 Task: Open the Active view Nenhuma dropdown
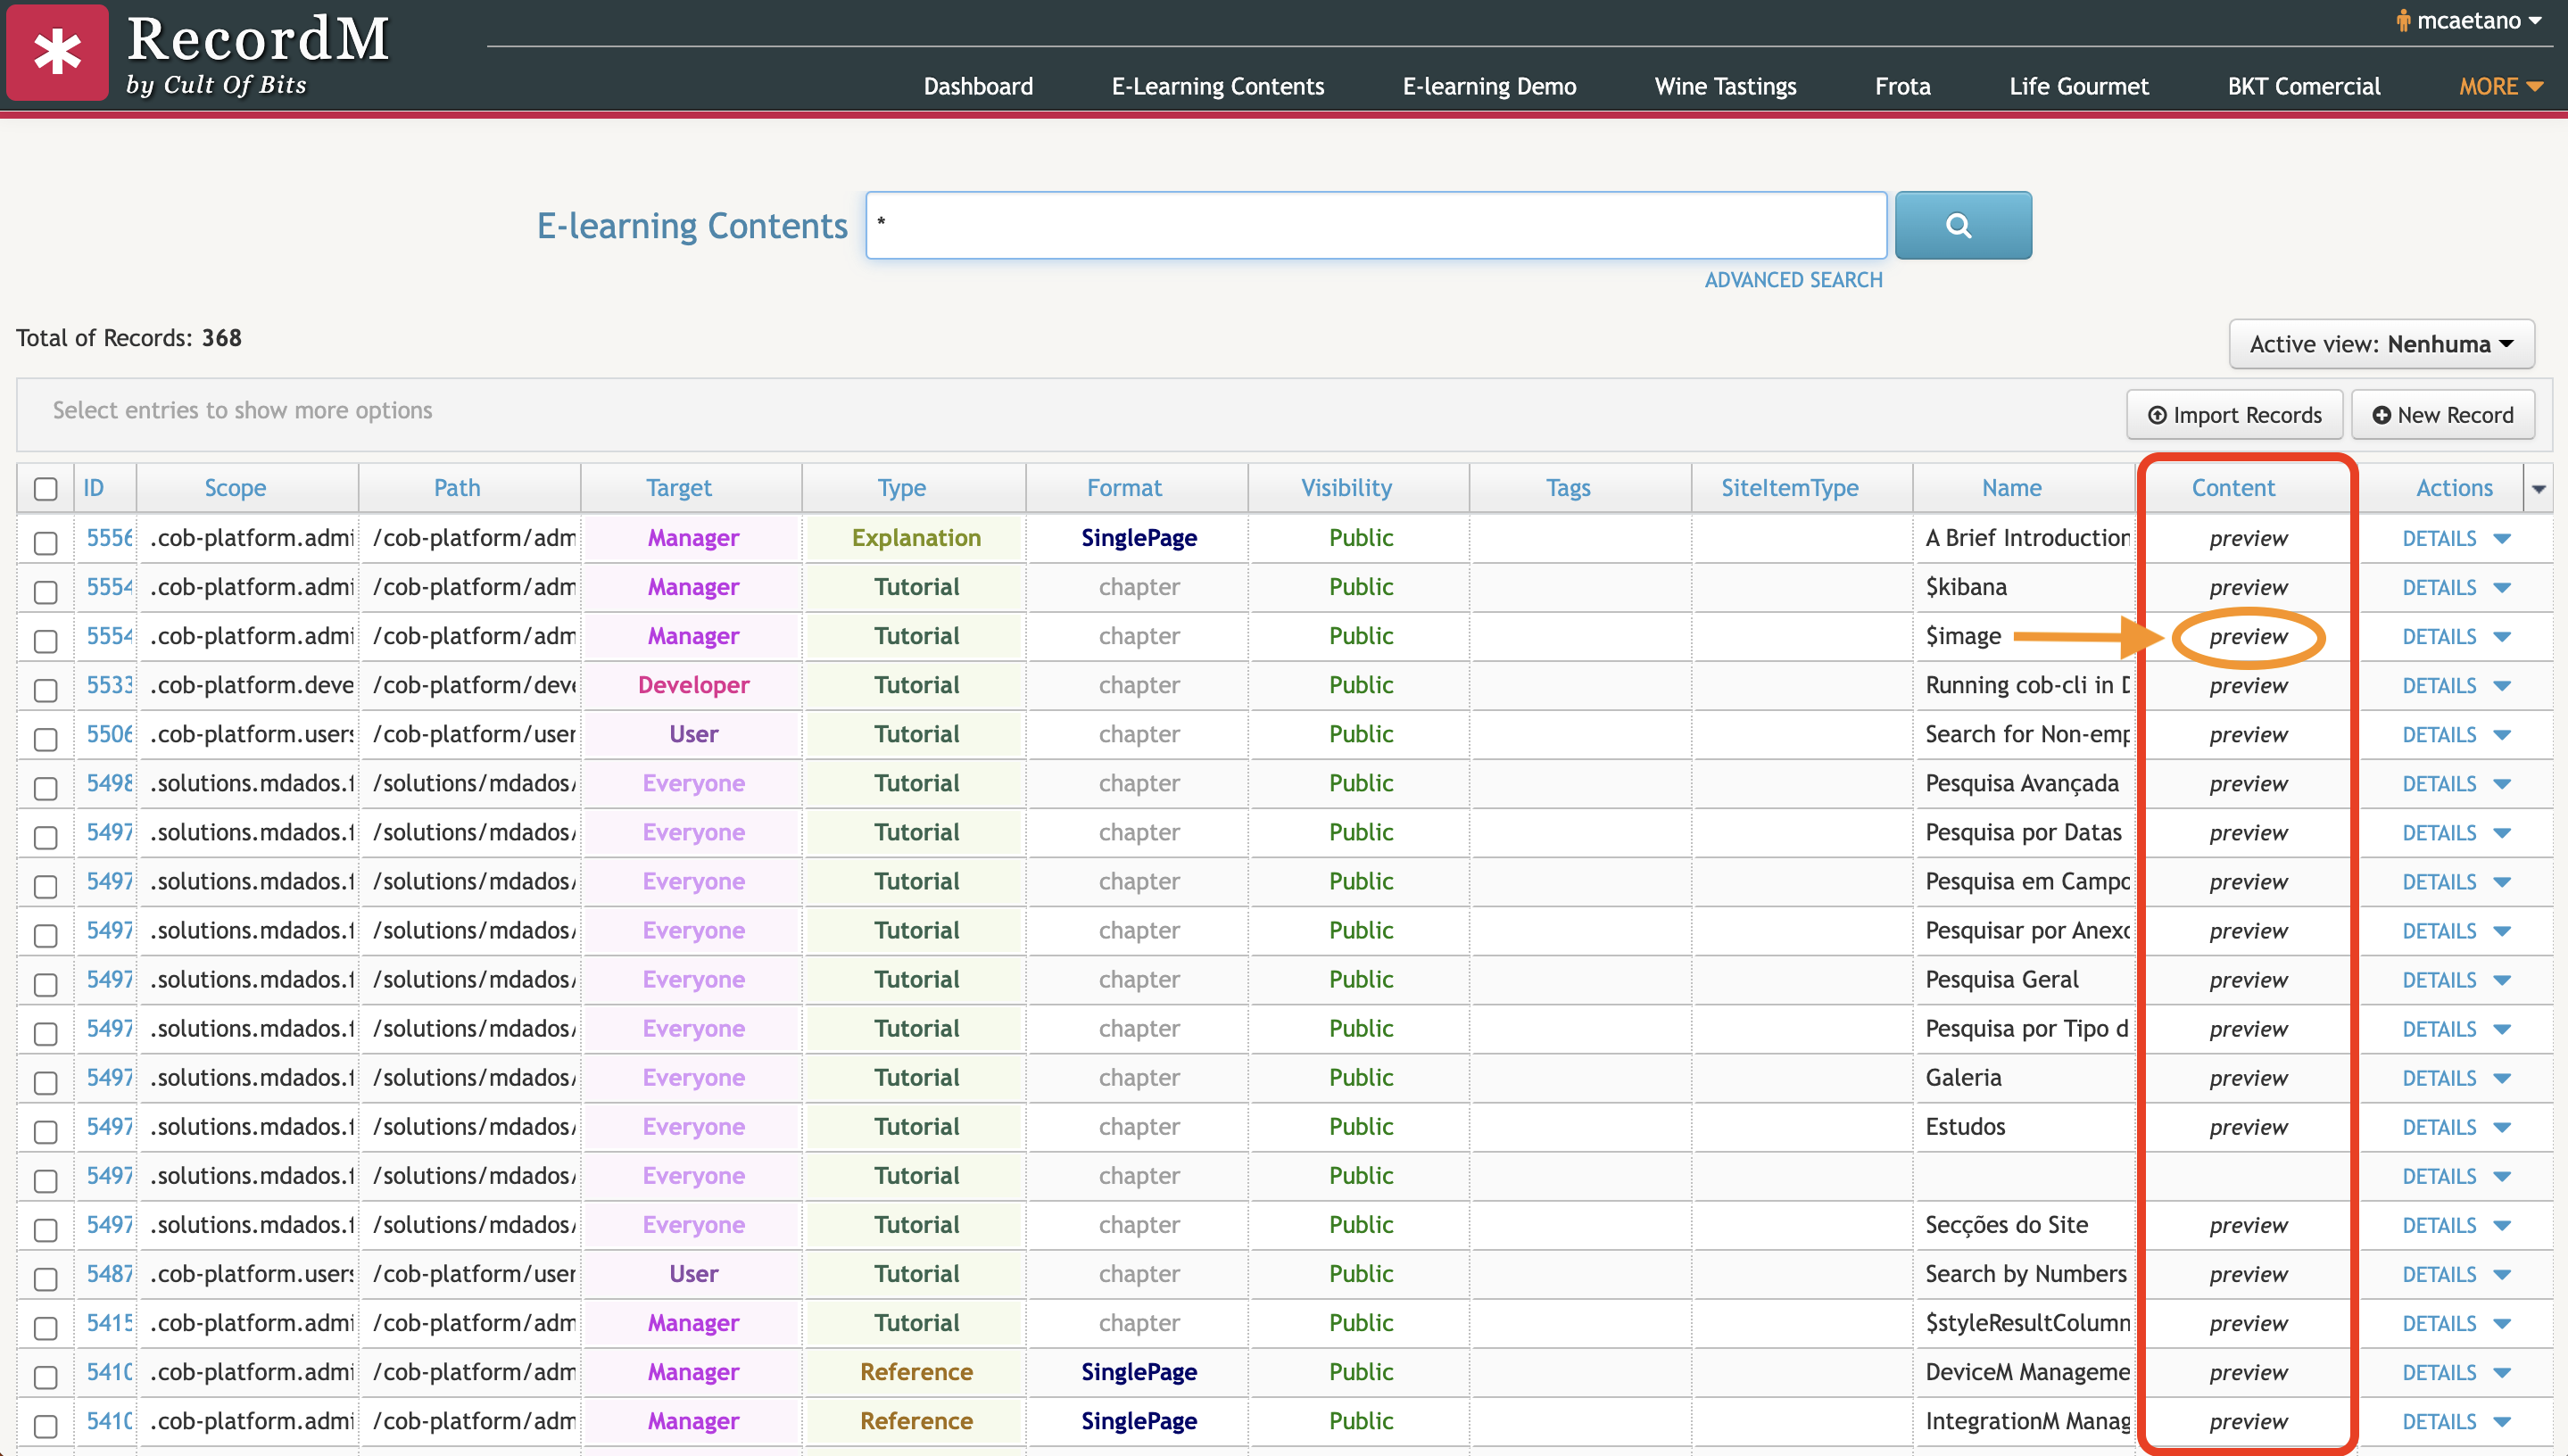pos(2381,344)
